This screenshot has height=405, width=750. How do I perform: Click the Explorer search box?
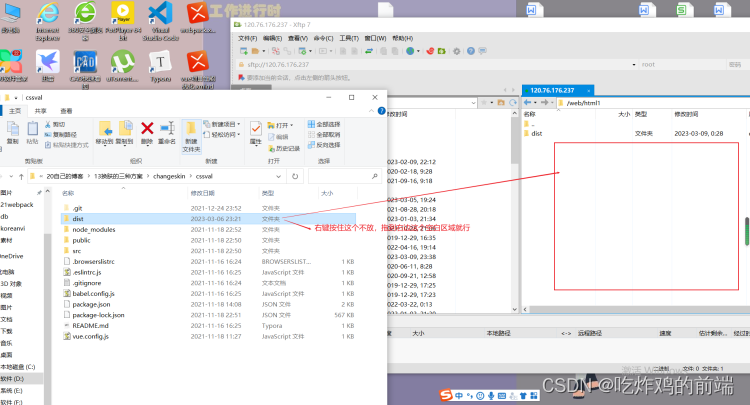(344, 176)
